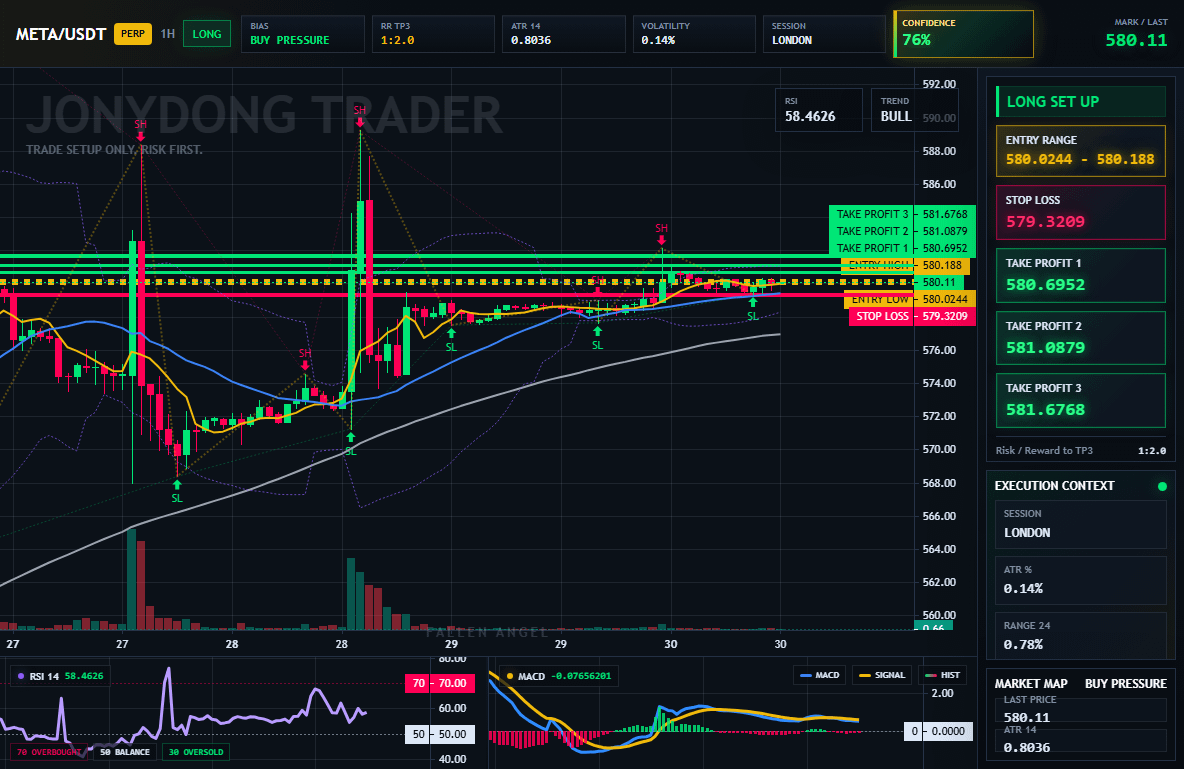The height and width of the screenshot is (769, 1184).
Task: Click the Take Profit 1 card 580.6952
Action: (1081, 276)
